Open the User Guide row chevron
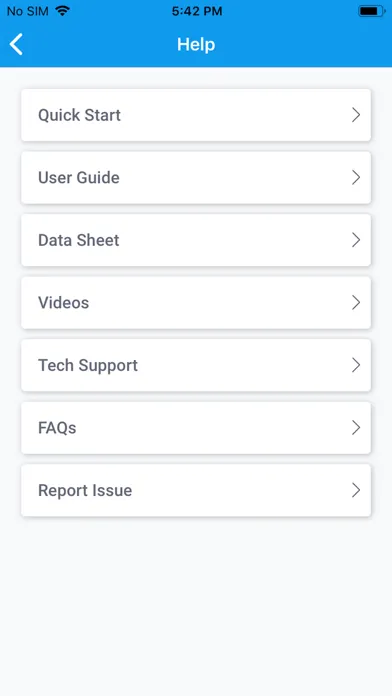The image size is (392, 696). [x=356, y=178]
